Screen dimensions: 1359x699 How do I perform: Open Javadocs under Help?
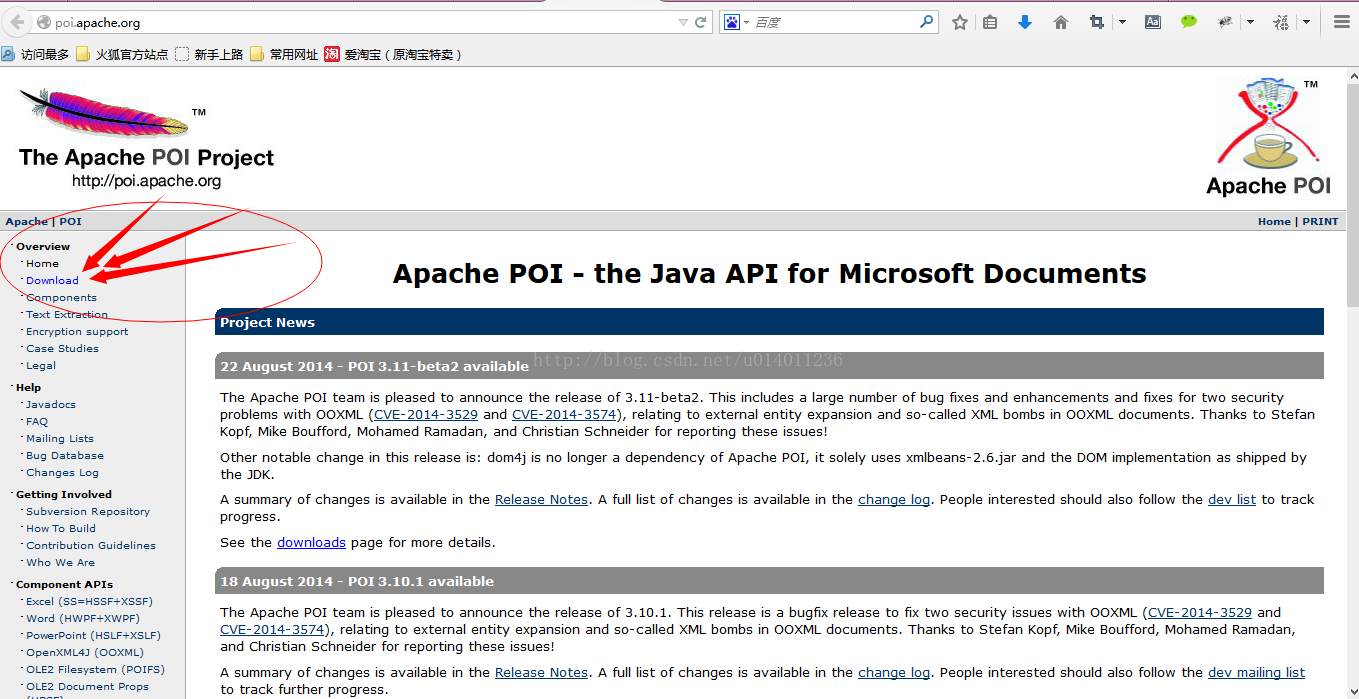51,405
